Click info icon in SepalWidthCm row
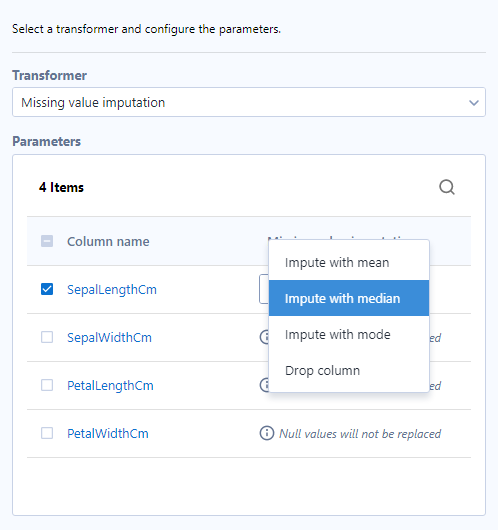 [264, 337]
